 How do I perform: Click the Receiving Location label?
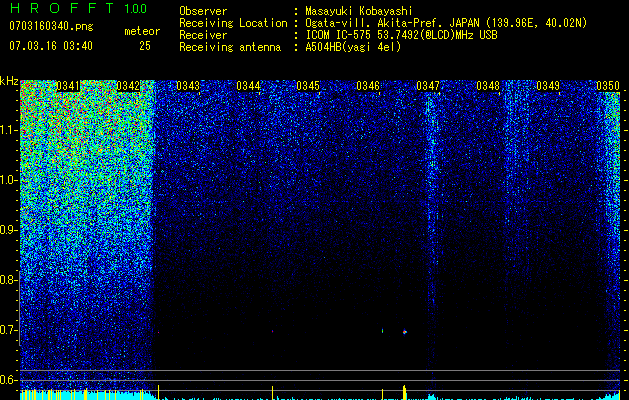(x=233, y=23)
